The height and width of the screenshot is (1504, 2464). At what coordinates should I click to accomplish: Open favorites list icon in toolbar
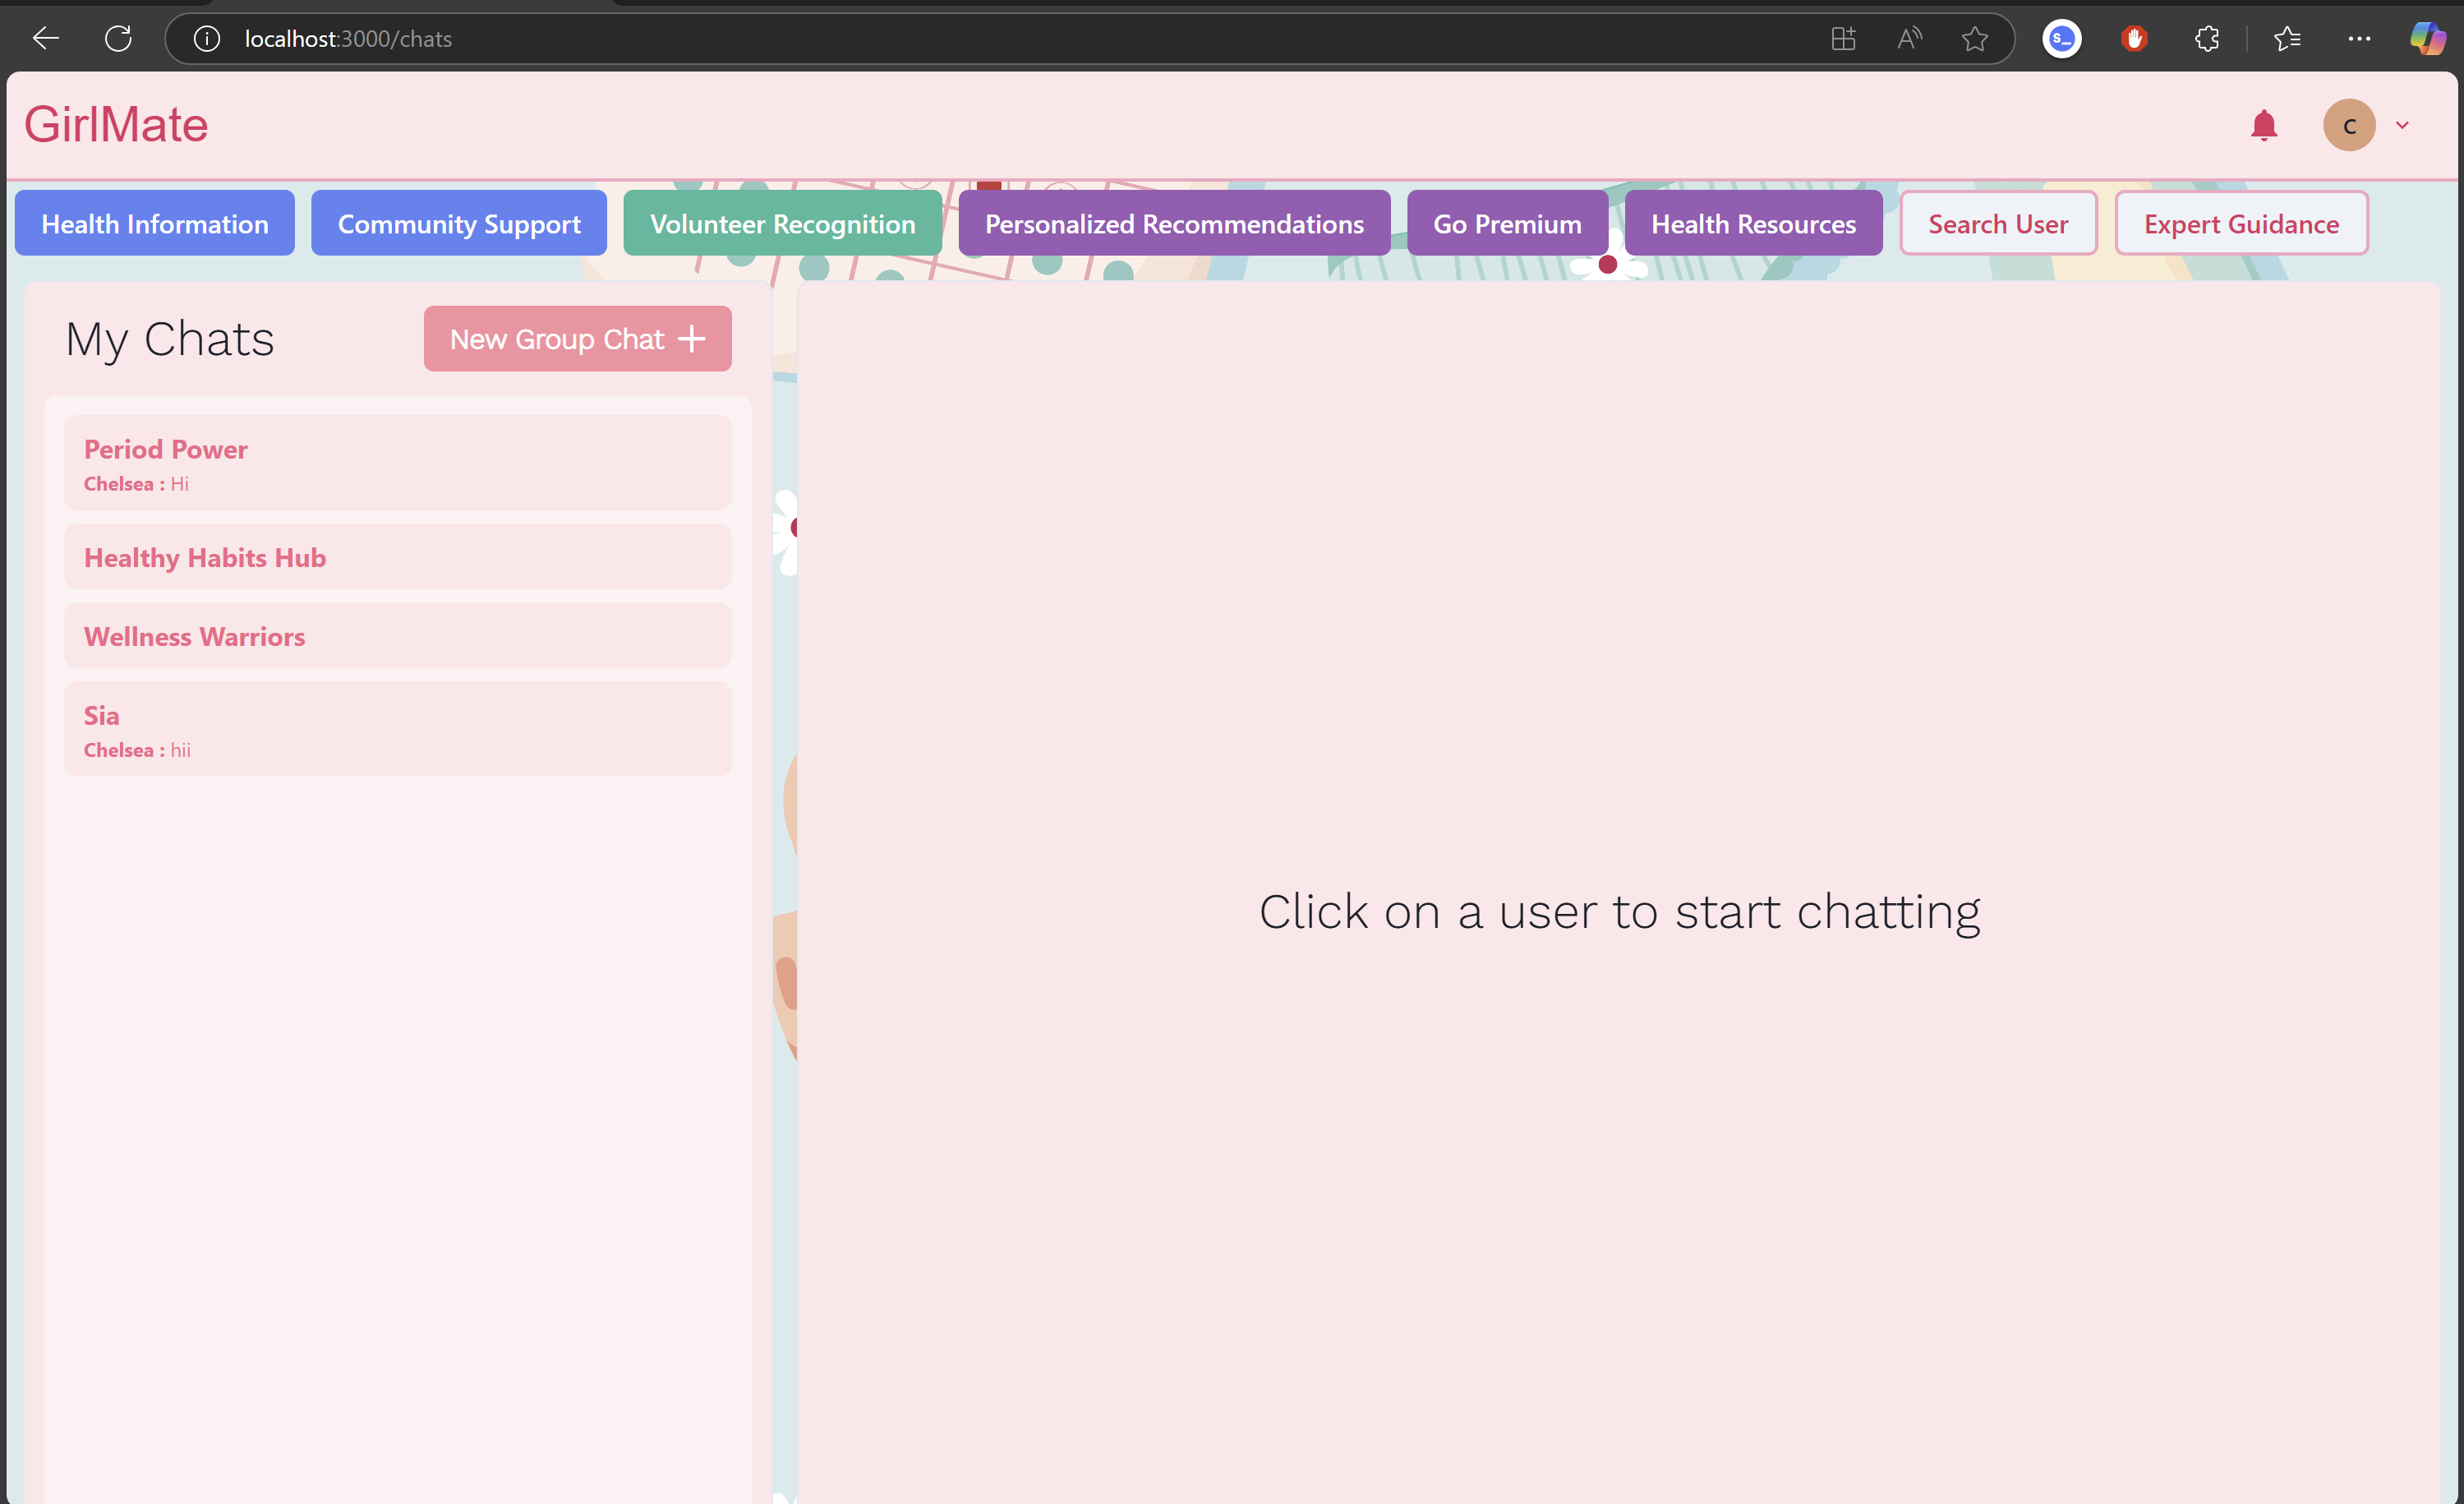coord(2287,39)
